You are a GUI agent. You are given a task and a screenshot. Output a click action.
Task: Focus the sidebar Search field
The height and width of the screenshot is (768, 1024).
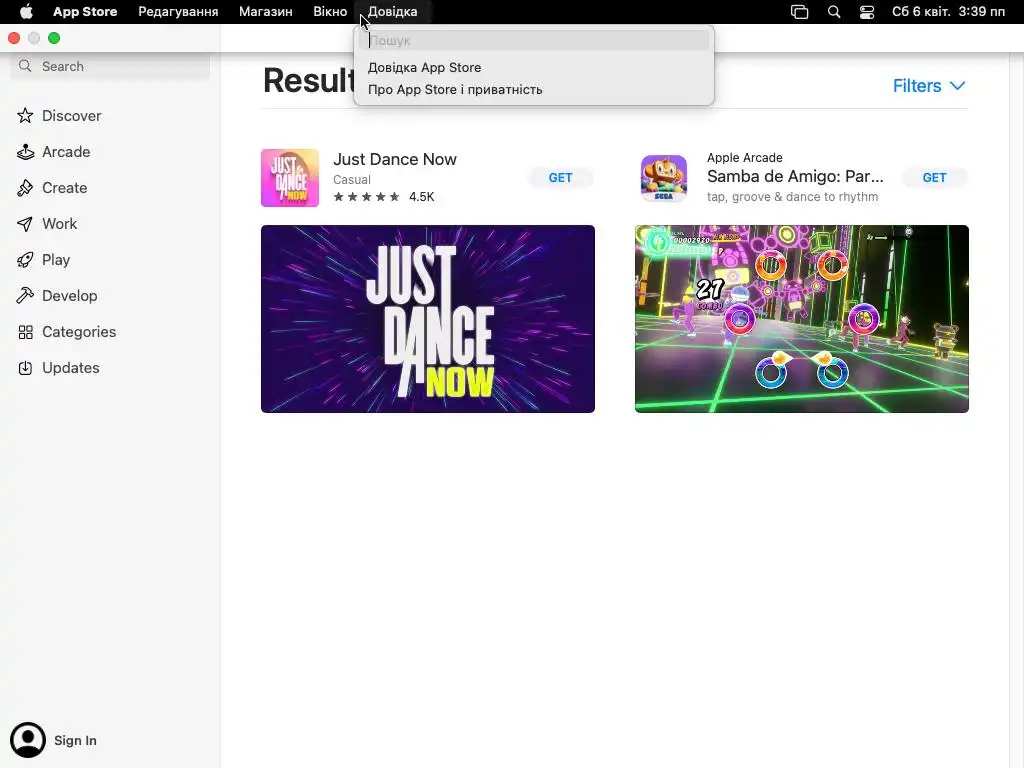pyautogui.click(x=110, y=66)
